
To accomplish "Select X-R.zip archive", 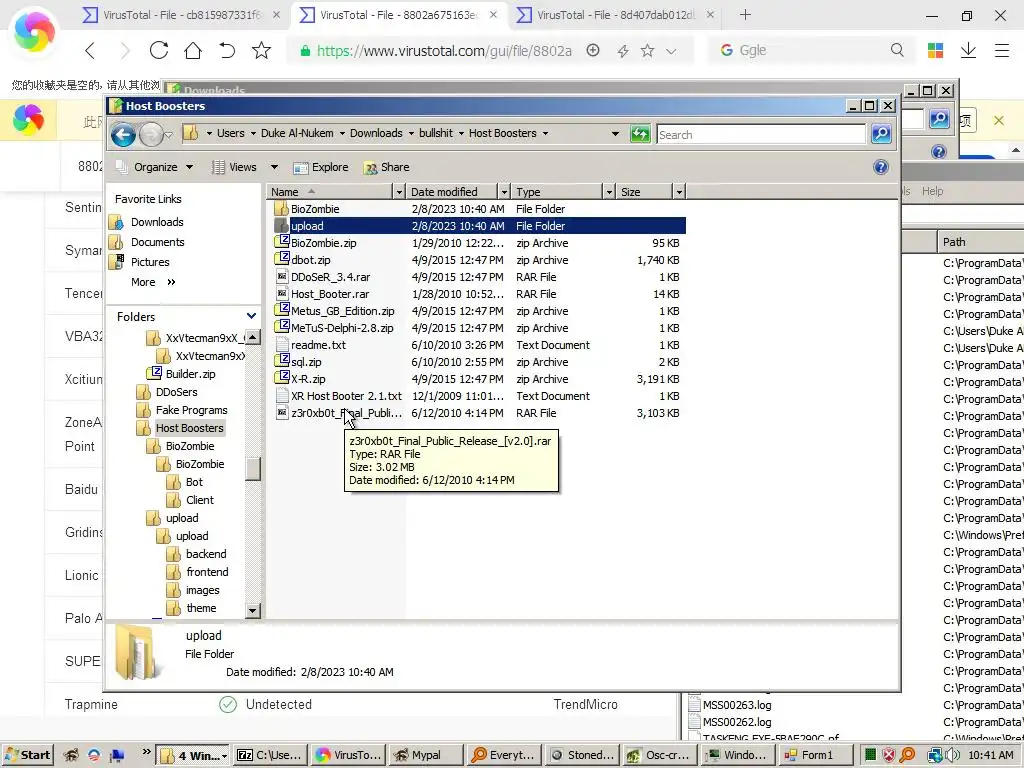I will click(x=308, y=379).
